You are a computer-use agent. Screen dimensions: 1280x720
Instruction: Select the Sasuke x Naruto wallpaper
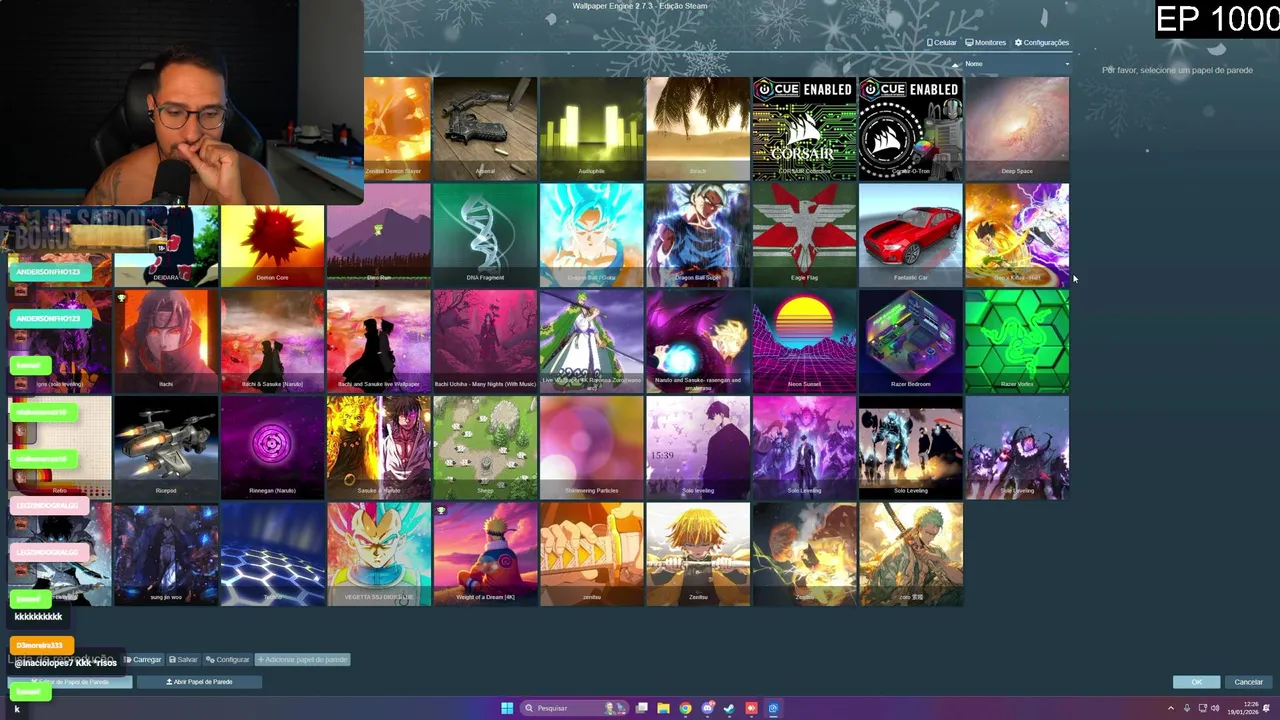click(379, 448)
